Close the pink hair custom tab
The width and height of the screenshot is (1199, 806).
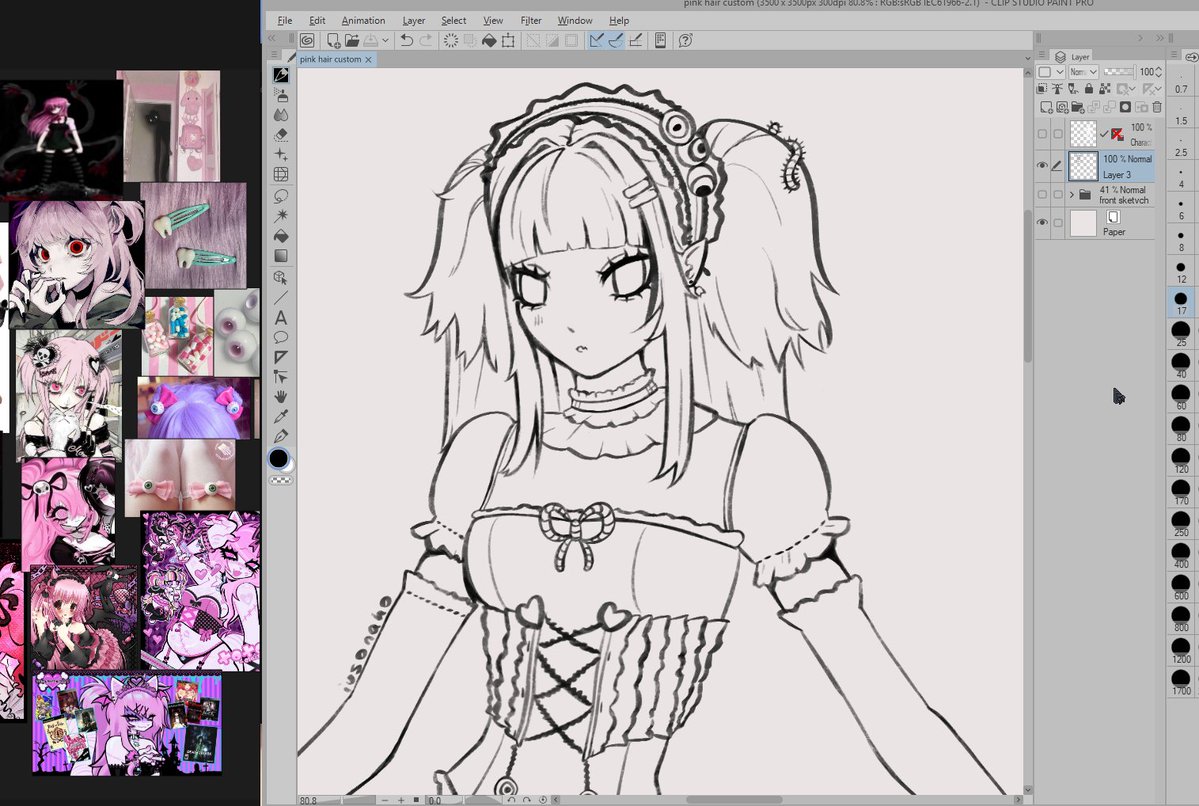click(x=369, y=59)
